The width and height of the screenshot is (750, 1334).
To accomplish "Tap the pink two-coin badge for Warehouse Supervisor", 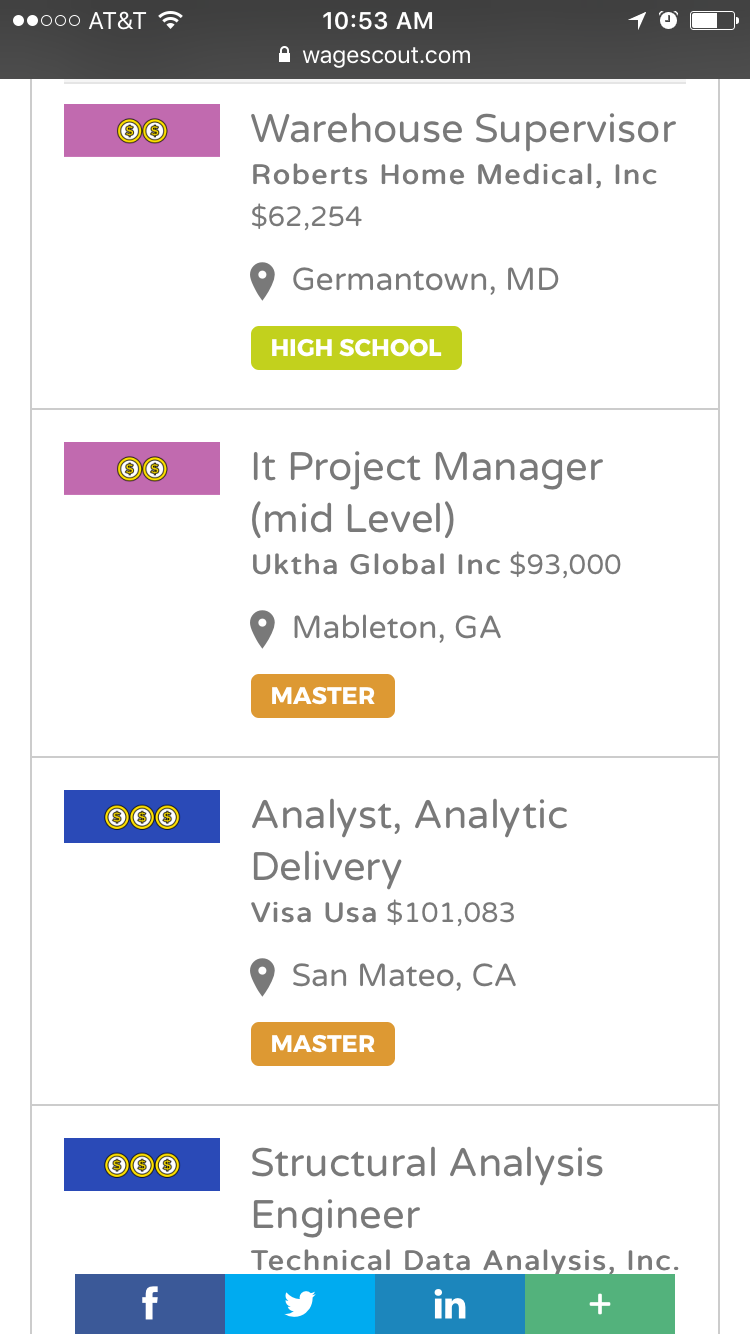I will (x=142, y=131).
